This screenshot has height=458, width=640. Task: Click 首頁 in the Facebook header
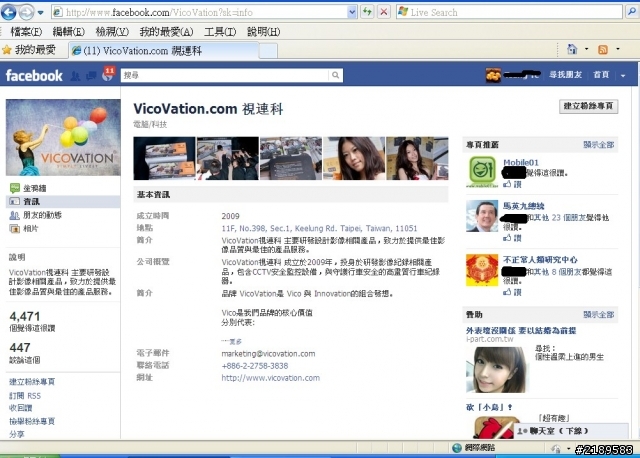601,75
